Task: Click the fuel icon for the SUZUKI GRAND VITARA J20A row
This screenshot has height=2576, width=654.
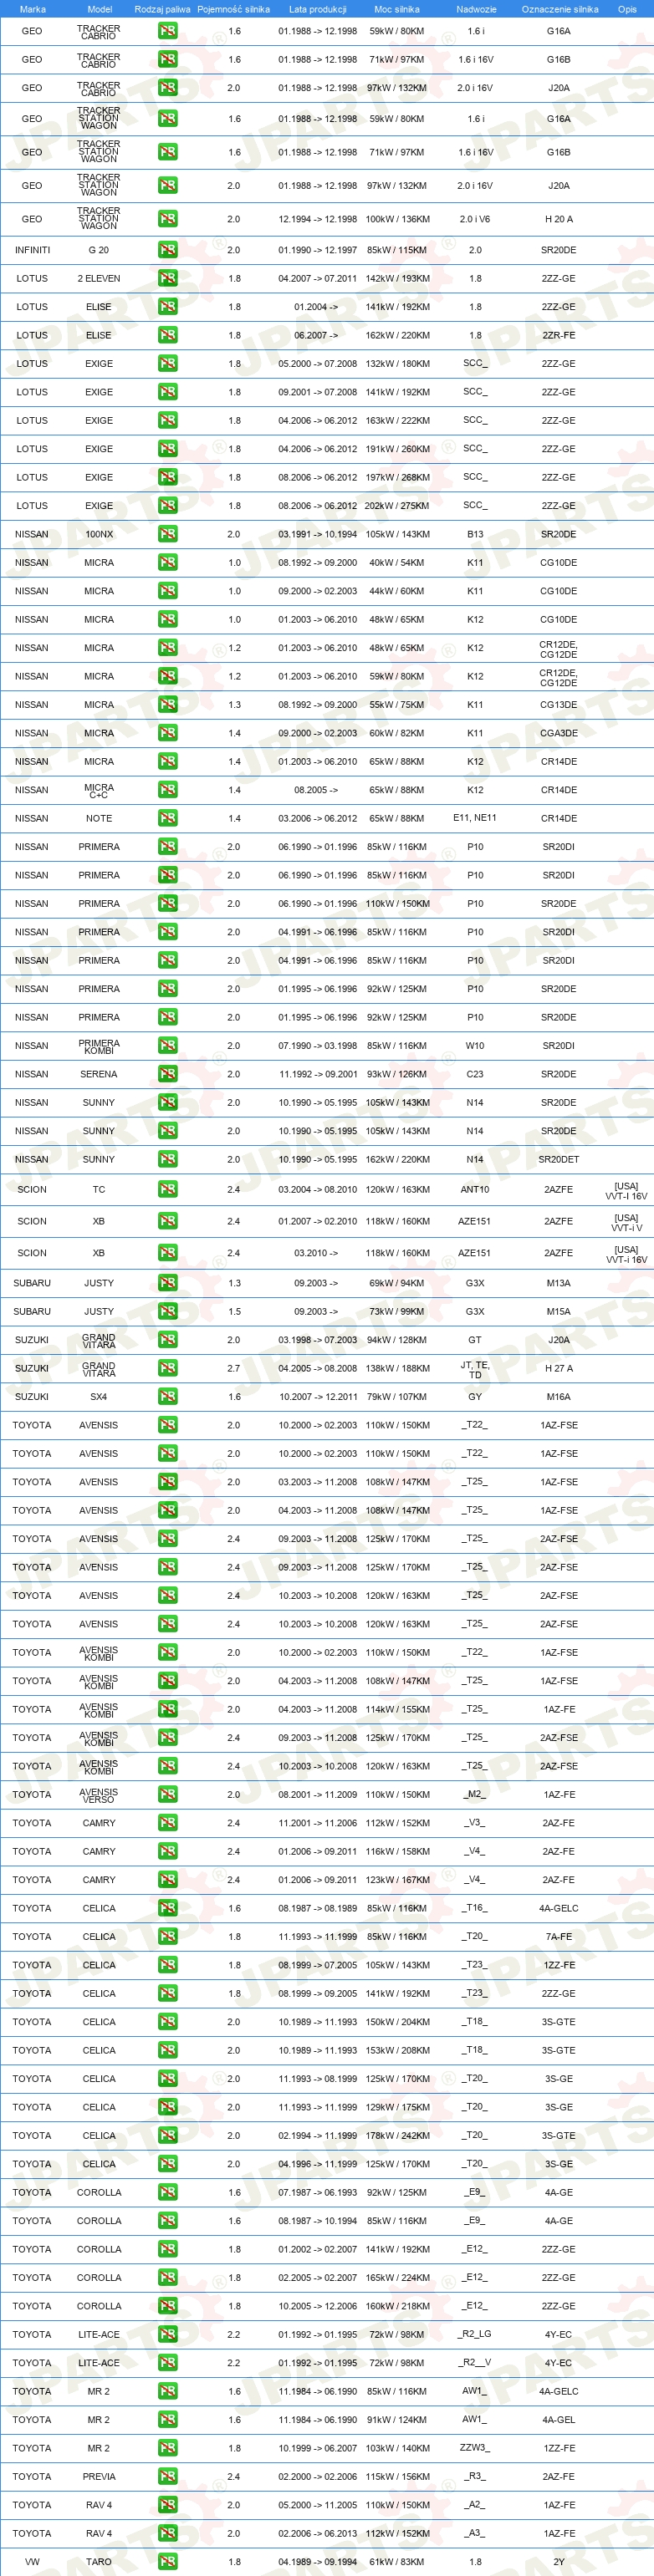Action: (x=167, y=1339)
